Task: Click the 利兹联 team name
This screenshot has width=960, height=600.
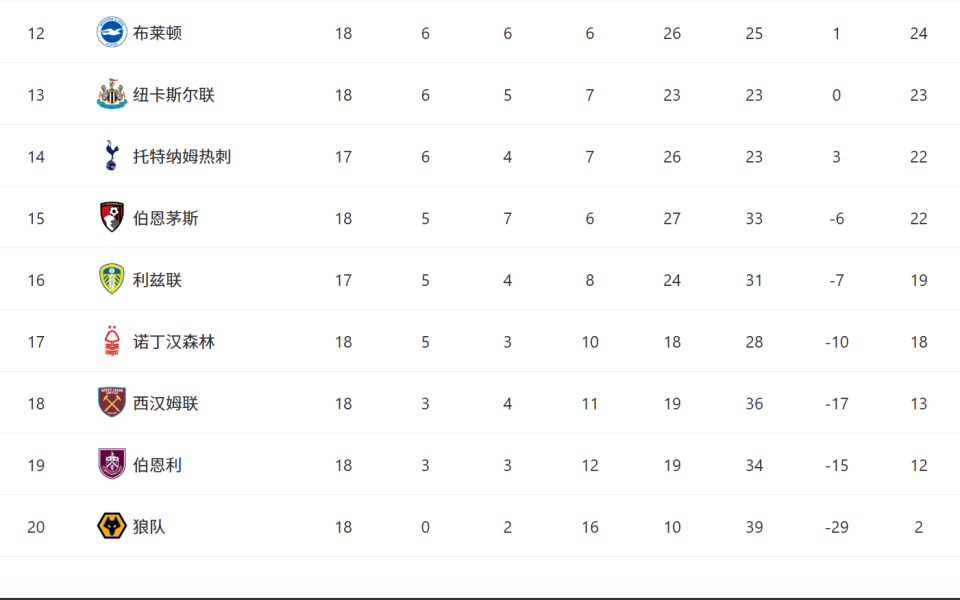Action: [x=157, y=280]
